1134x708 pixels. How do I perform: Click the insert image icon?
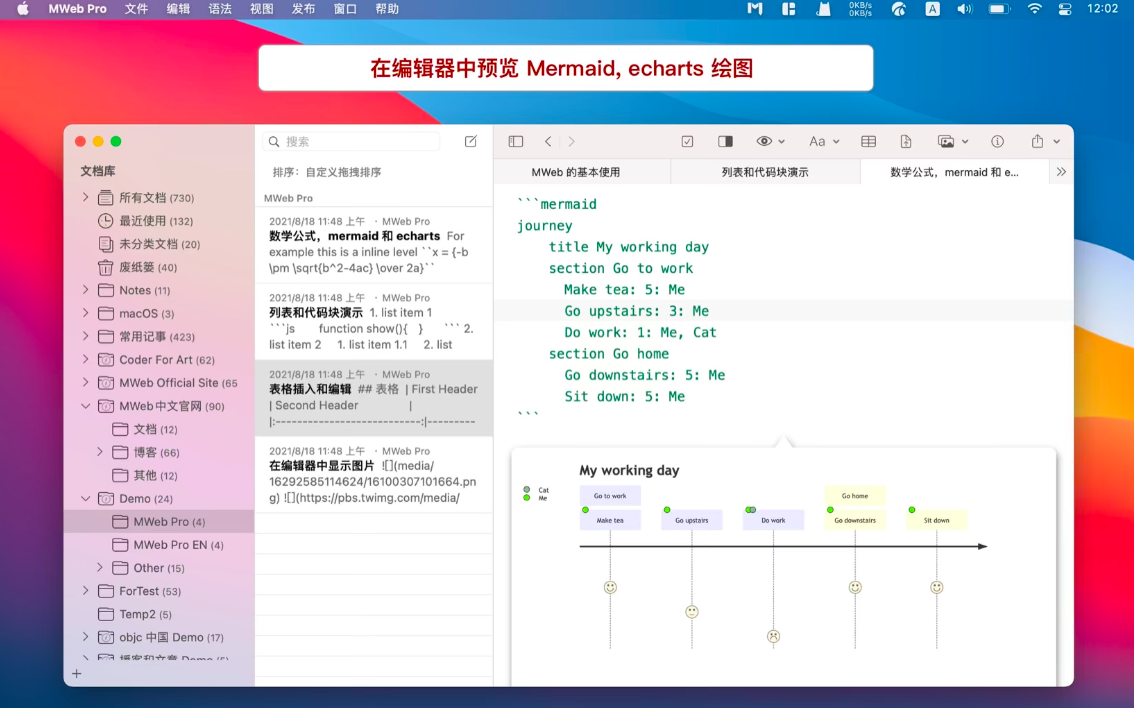click(x=945, y=142)
